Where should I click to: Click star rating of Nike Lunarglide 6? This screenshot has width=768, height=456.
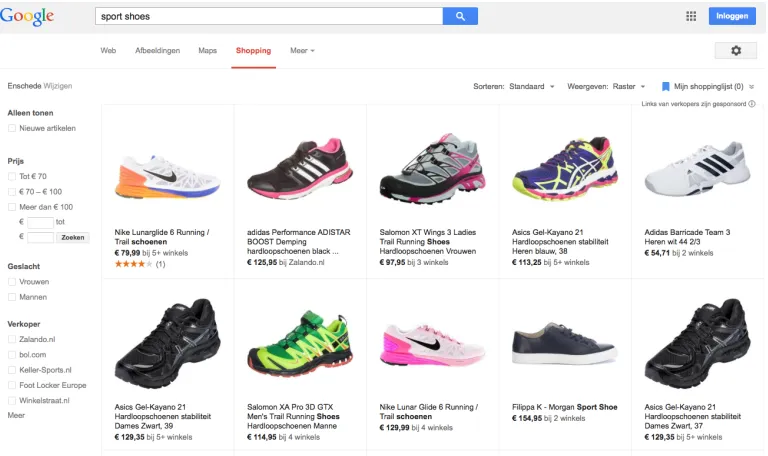point(133,264)
